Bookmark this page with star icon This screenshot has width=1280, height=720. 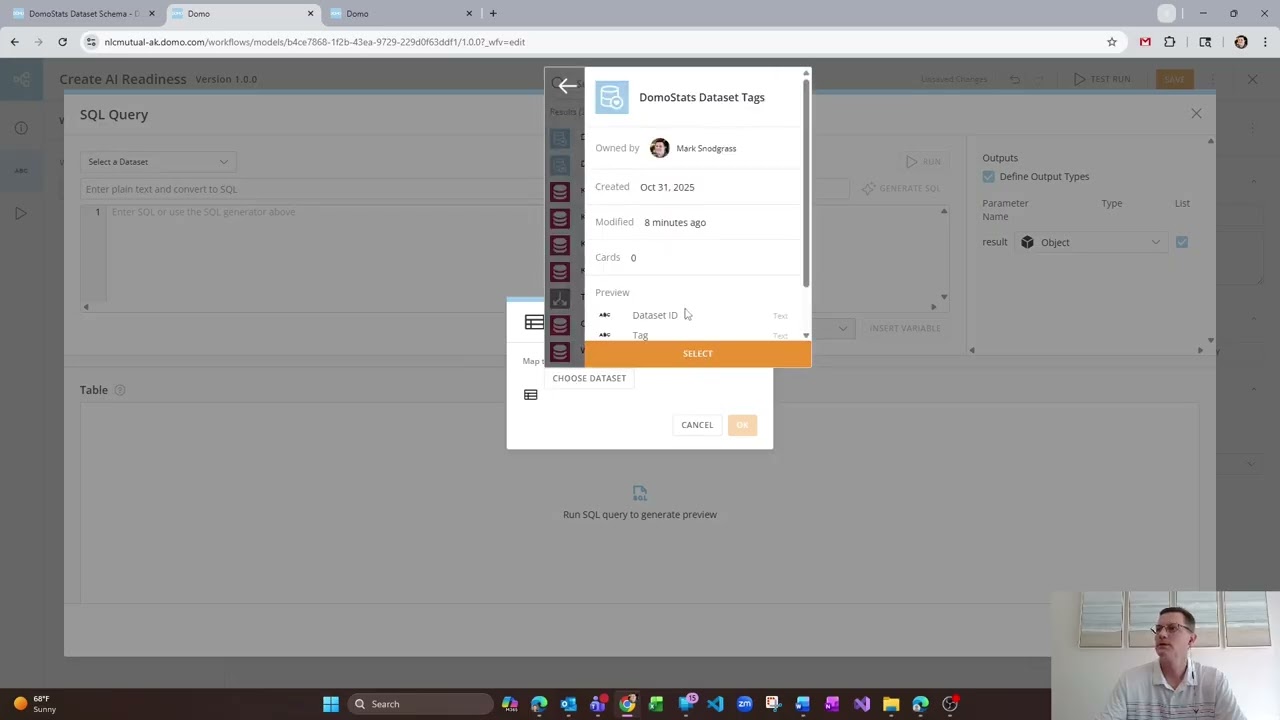click(x=1112, y=42)
